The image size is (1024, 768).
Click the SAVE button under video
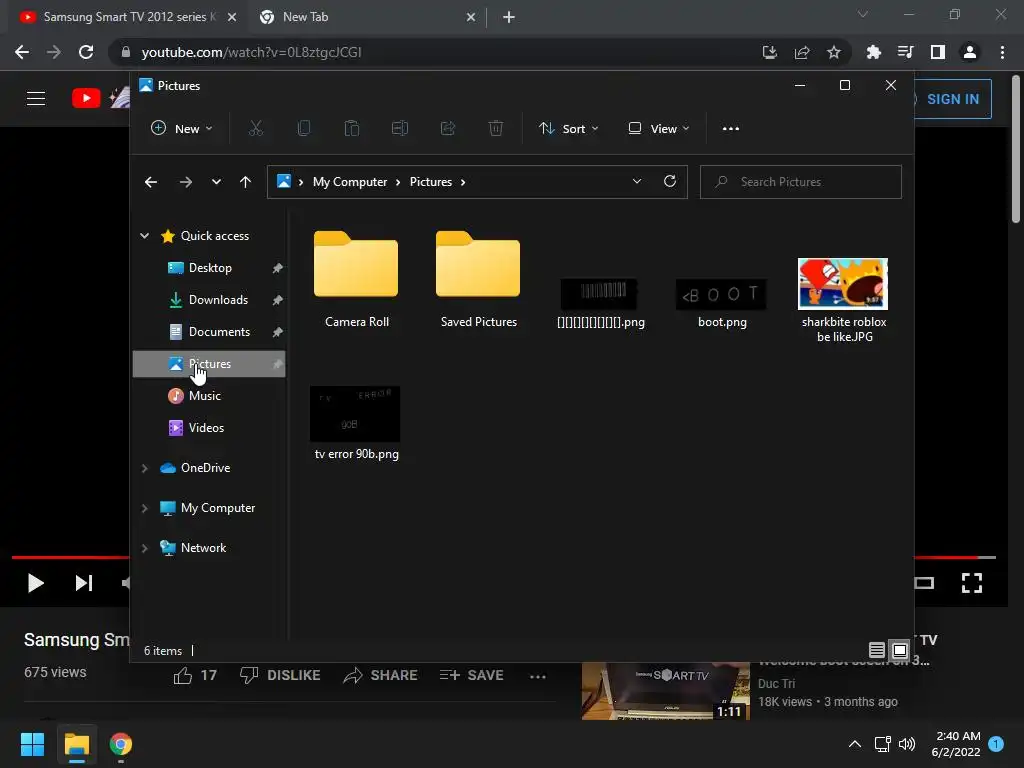472,675
